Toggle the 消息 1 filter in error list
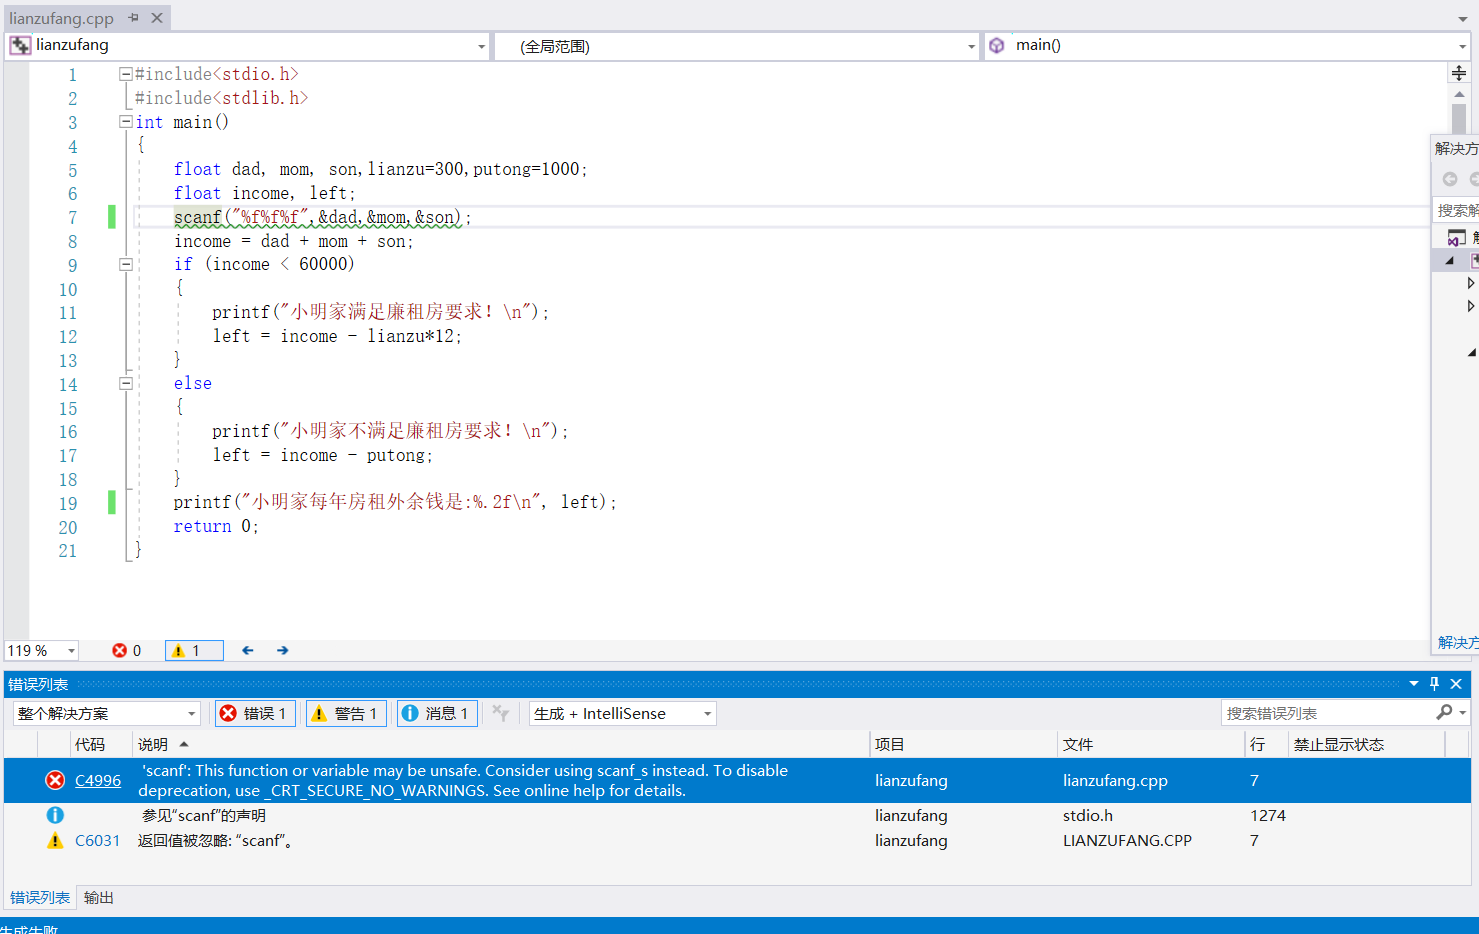This screenshot has height=934, width=1479. pos(436,713)
